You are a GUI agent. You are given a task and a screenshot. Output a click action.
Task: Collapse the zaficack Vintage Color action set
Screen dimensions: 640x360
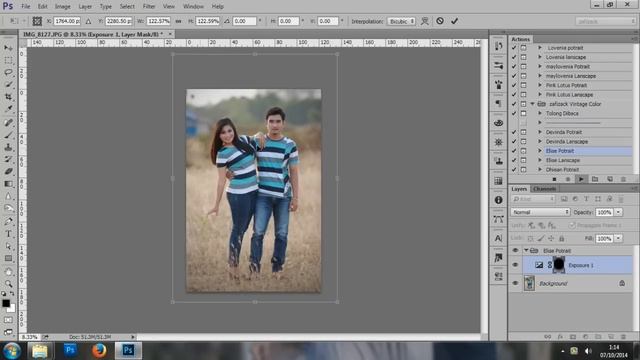pyautogui.click(x=532, y=104)
